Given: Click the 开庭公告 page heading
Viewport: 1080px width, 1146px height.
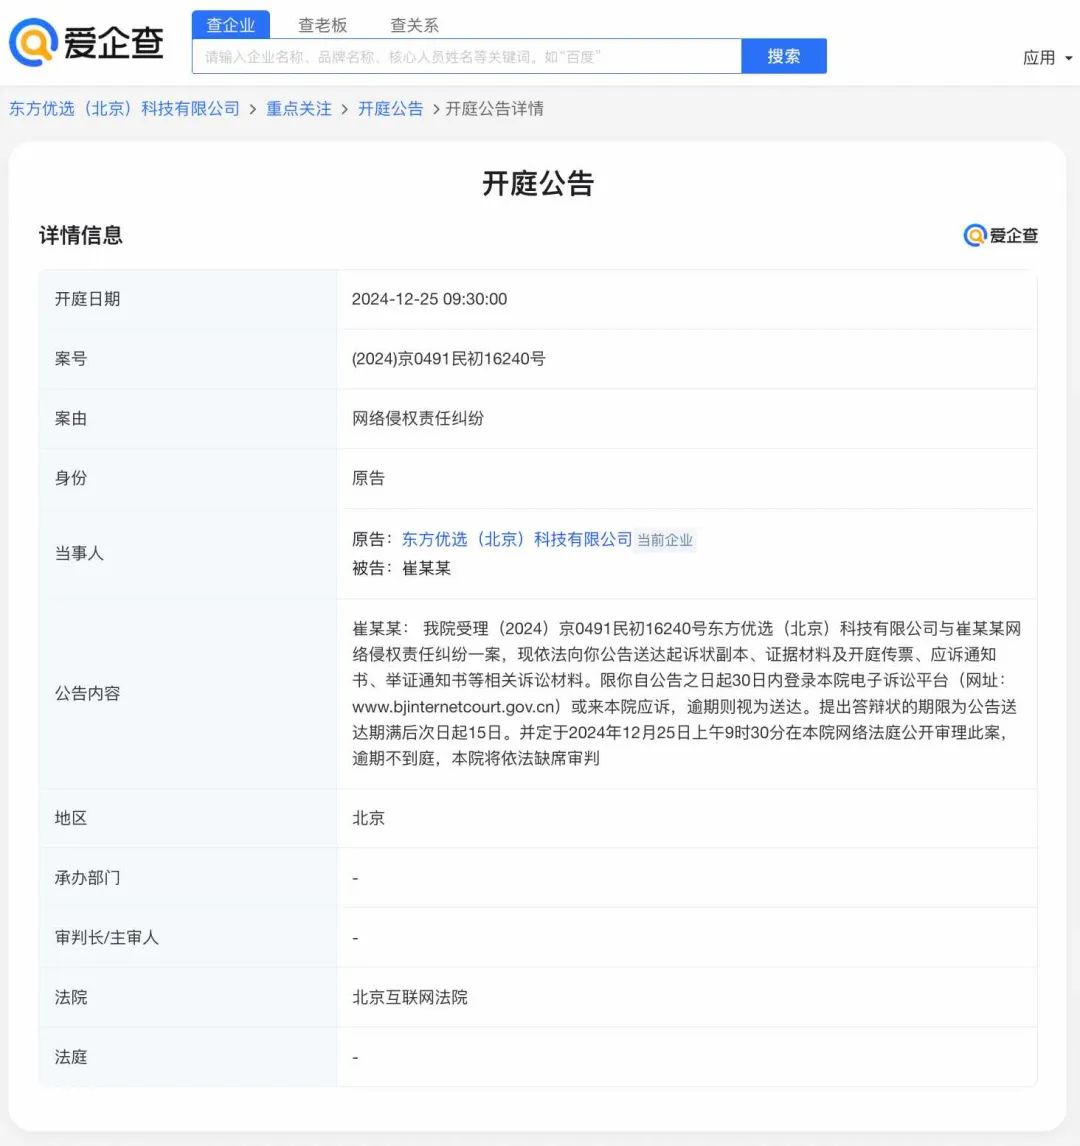Looking at the screenshot, I should pyautogui.click(x=539, y=183).
